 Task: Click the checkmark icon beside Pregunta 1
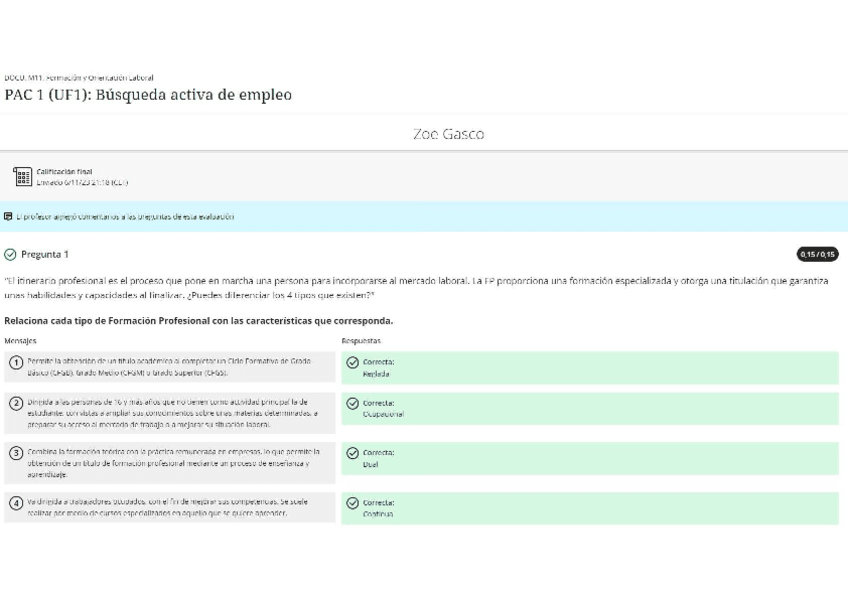pyautogui.click(x=10, y=253)
